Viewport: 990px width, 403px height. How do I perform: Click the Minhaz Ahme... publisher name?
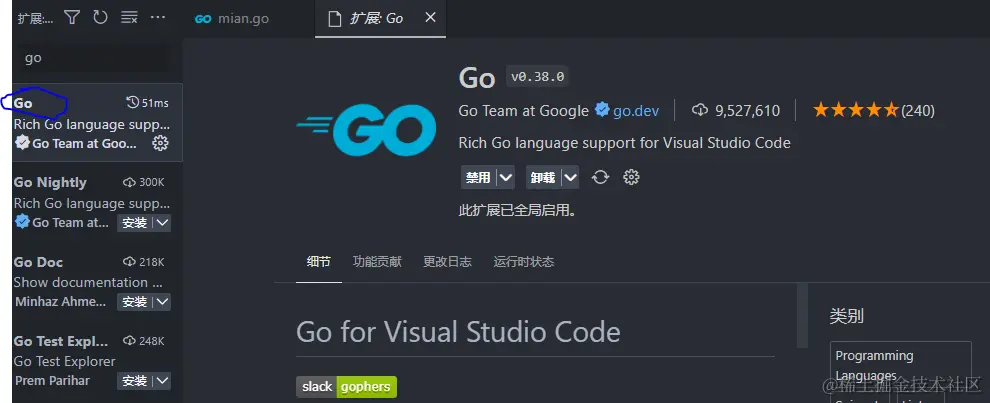61,302
